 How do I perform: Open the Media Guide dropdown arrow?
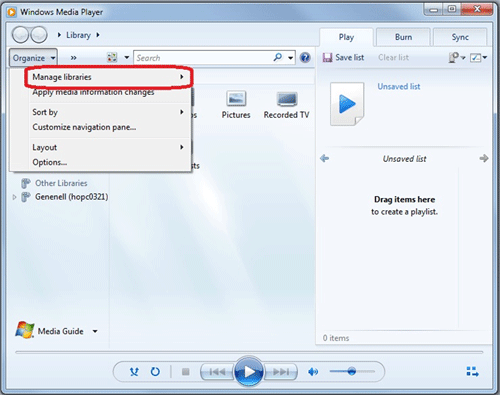click(95, 331)
